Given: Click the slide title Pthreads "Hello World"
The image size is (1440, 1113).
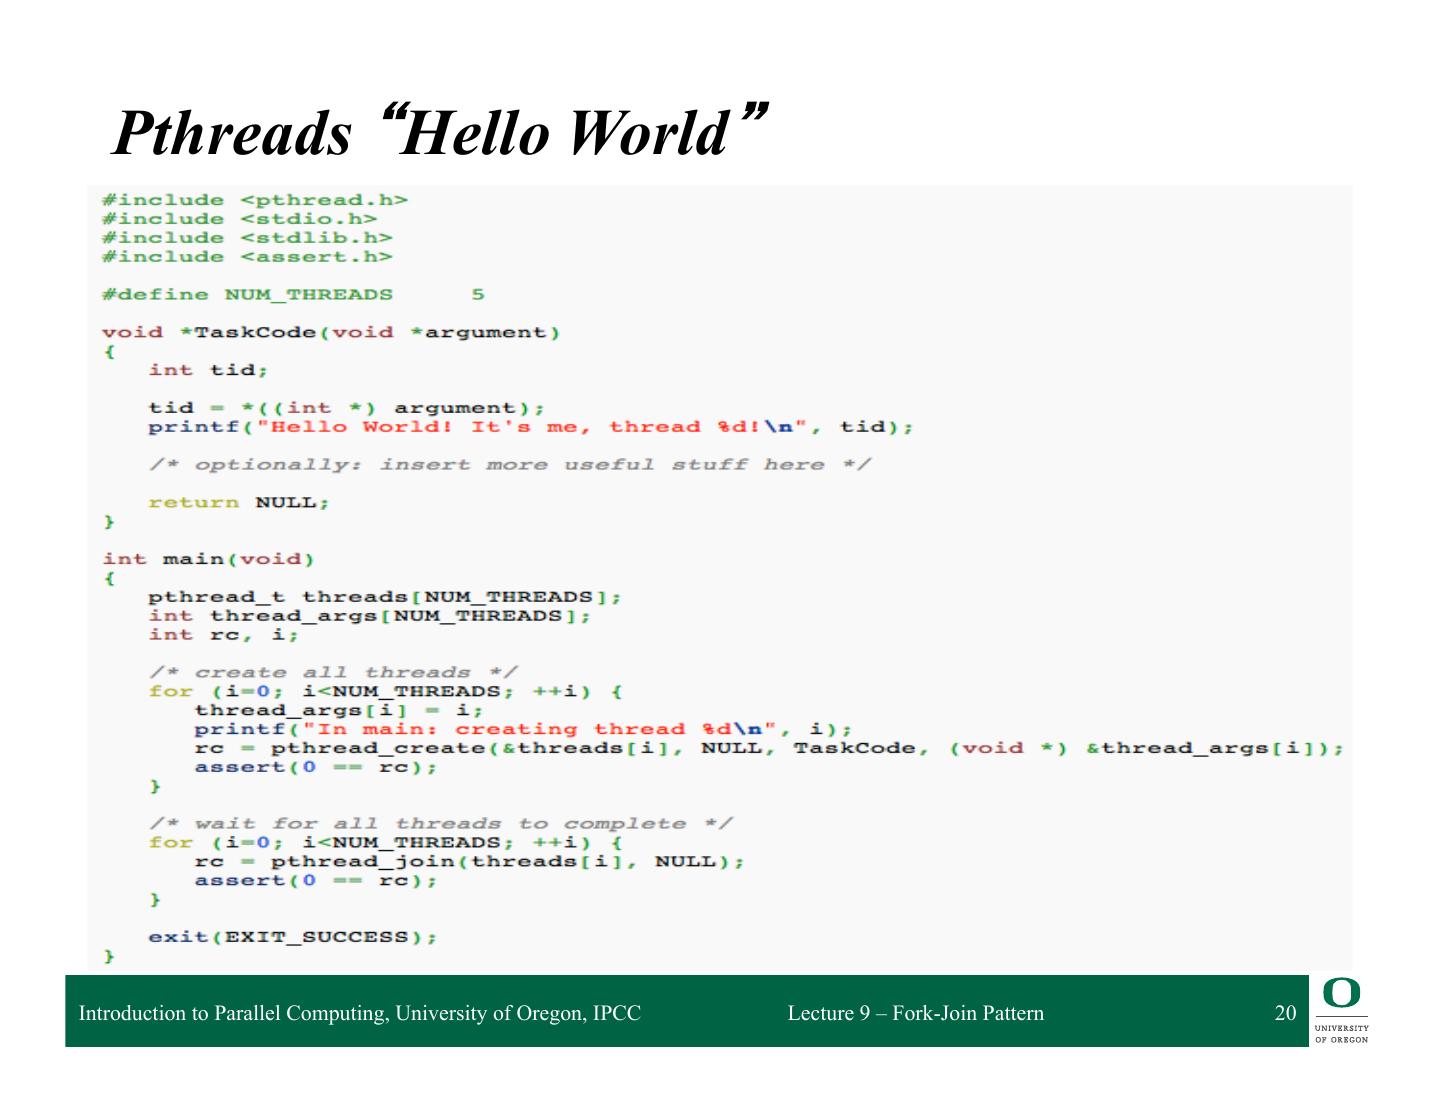Looking at the screenshot, I should (x=440, y=132).
